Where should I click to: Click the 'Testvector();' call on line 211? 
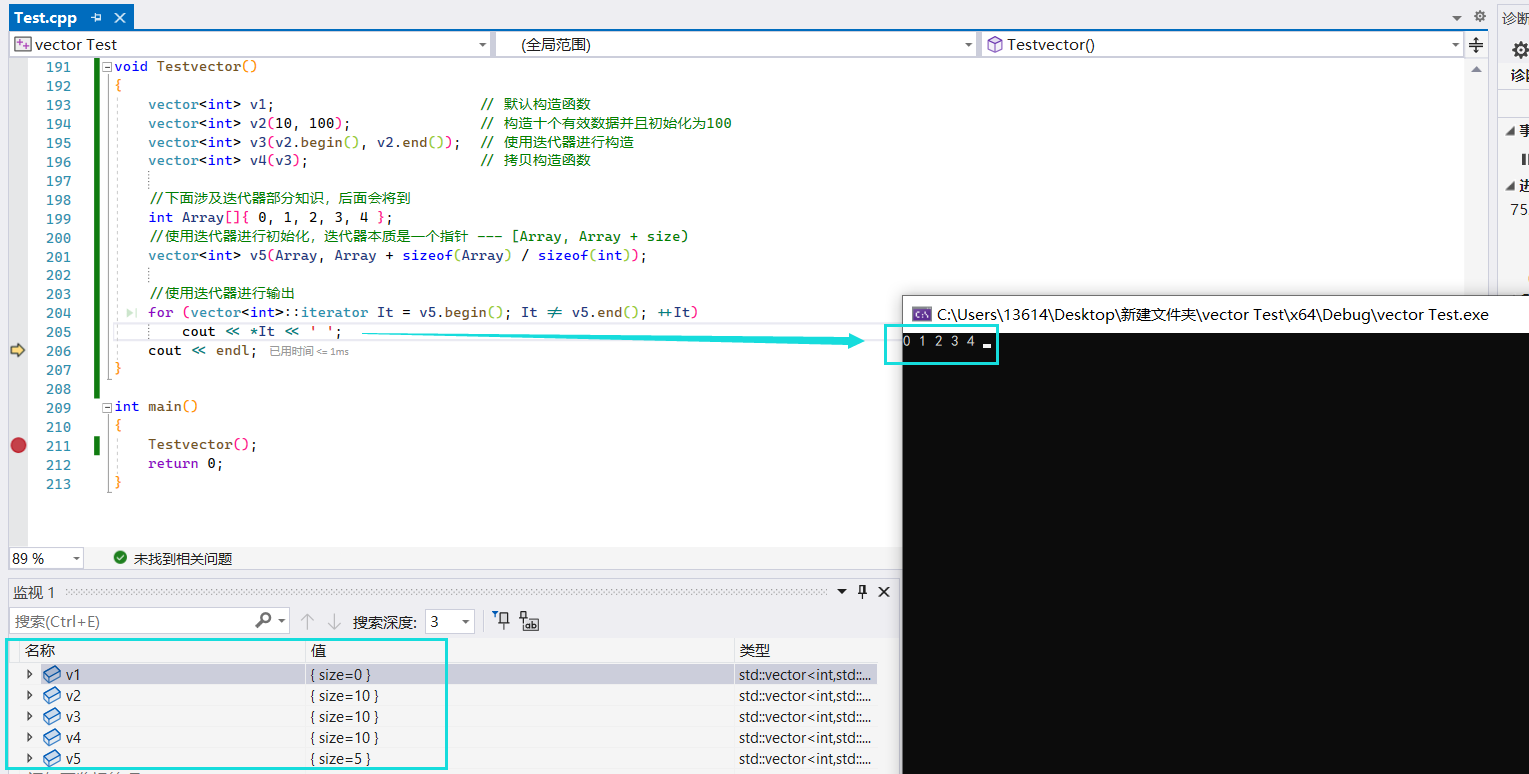coord(203,445)
